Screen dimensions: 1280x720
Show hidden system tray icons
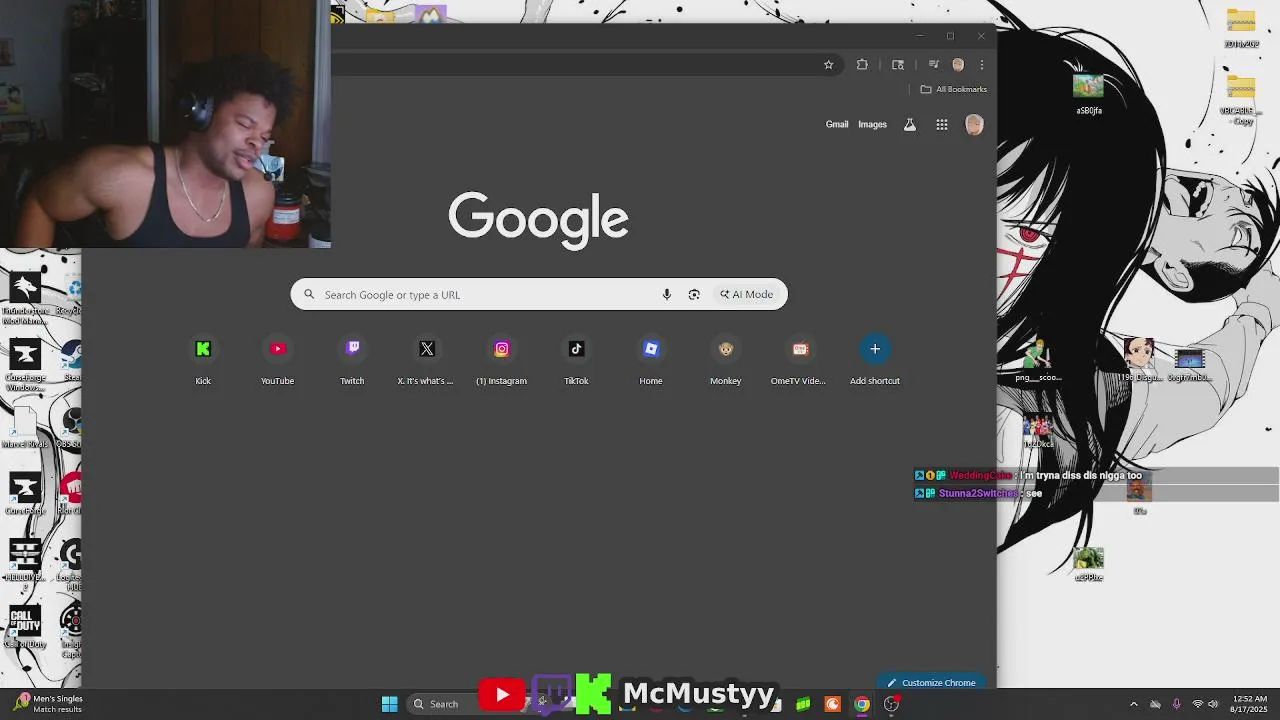[1134, 704]
